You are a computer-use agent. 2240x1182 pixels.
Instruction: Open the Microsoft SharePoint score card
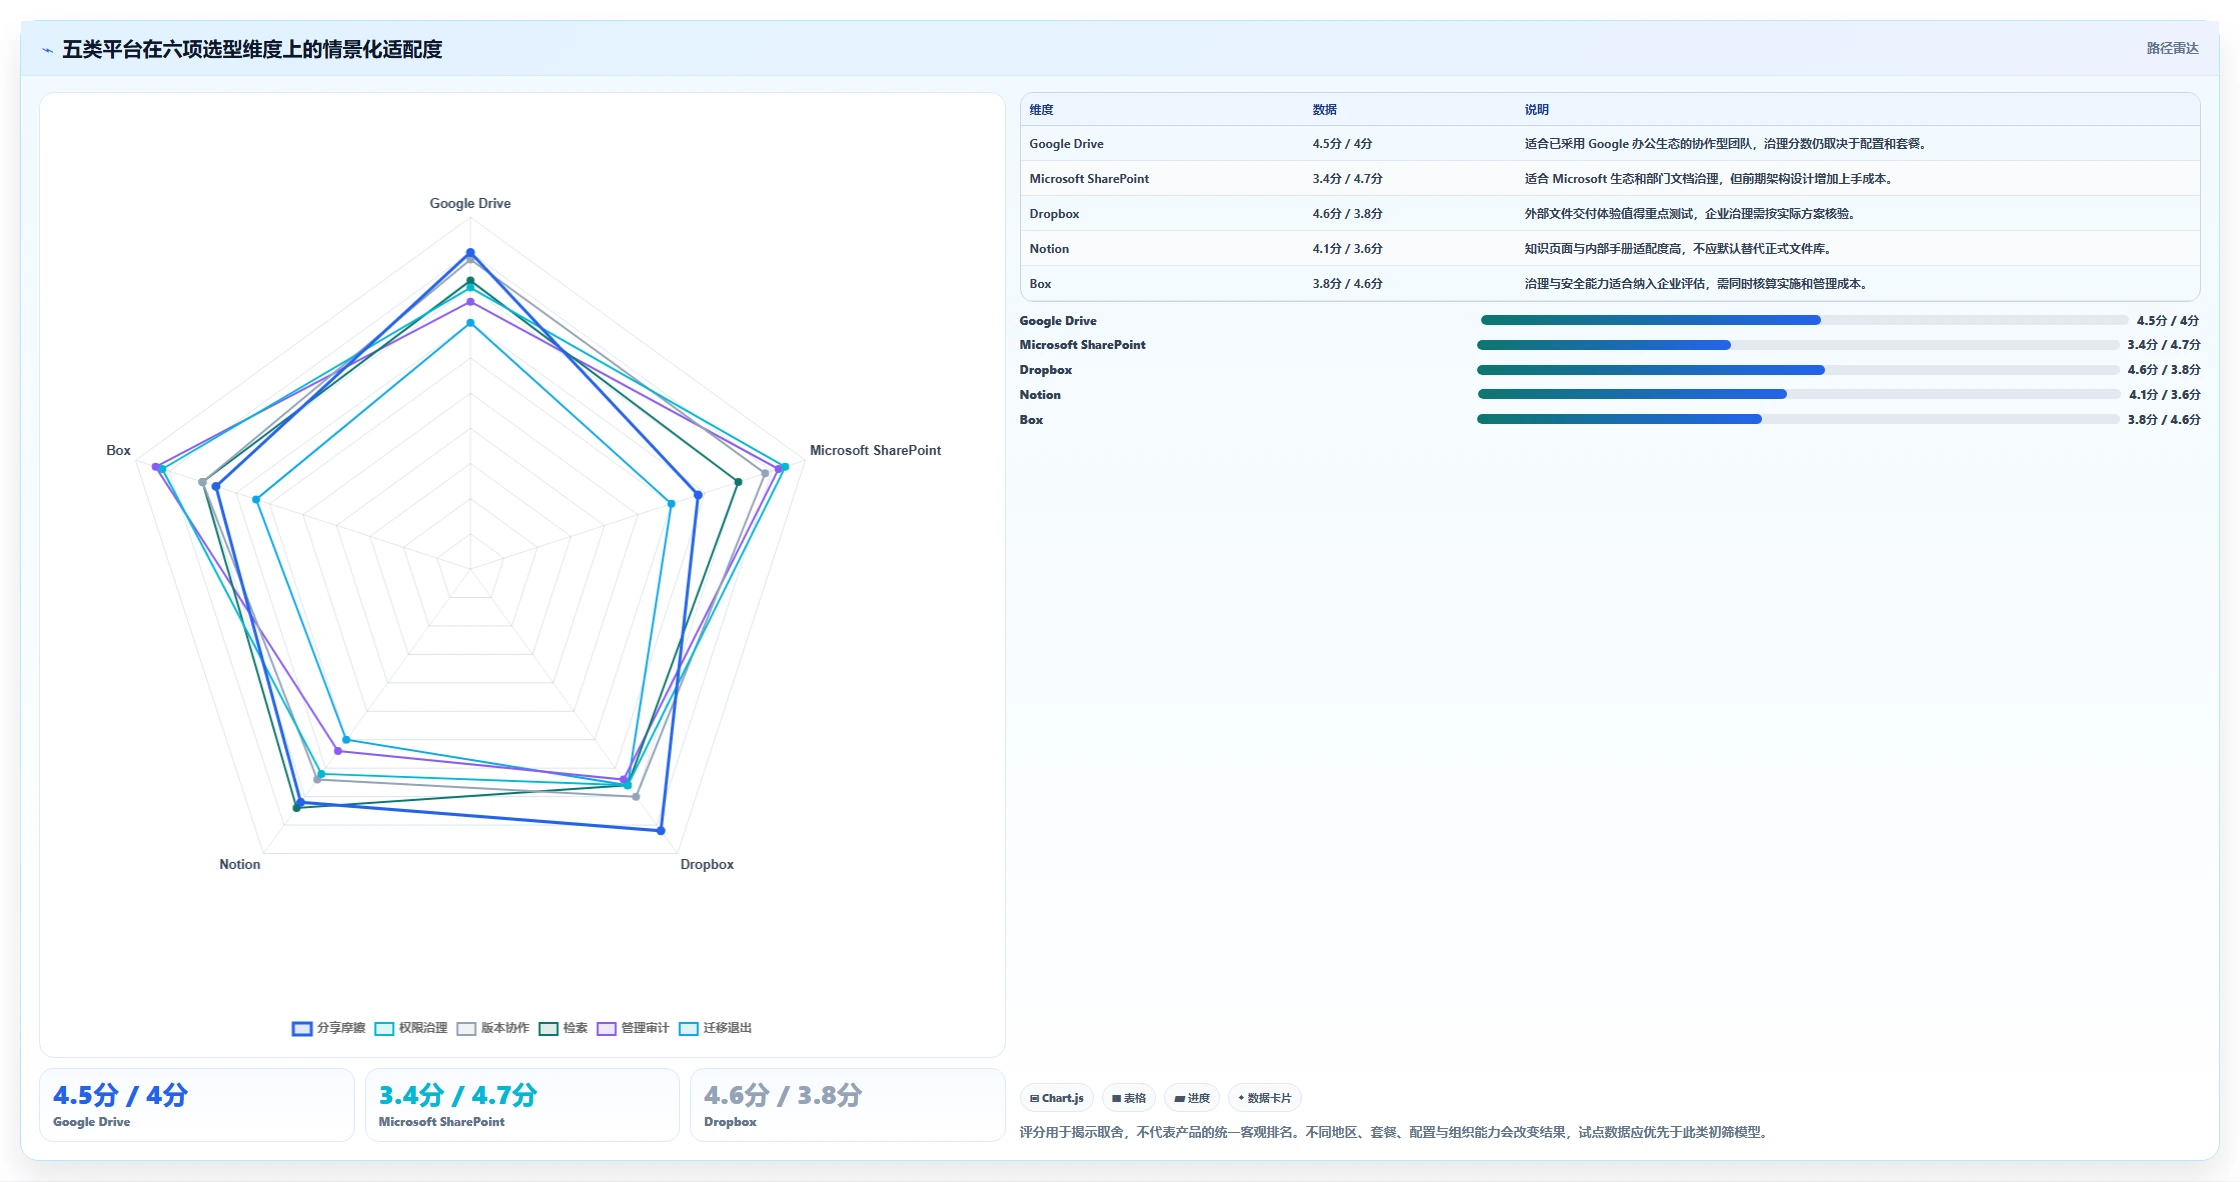coord(522,1105)
